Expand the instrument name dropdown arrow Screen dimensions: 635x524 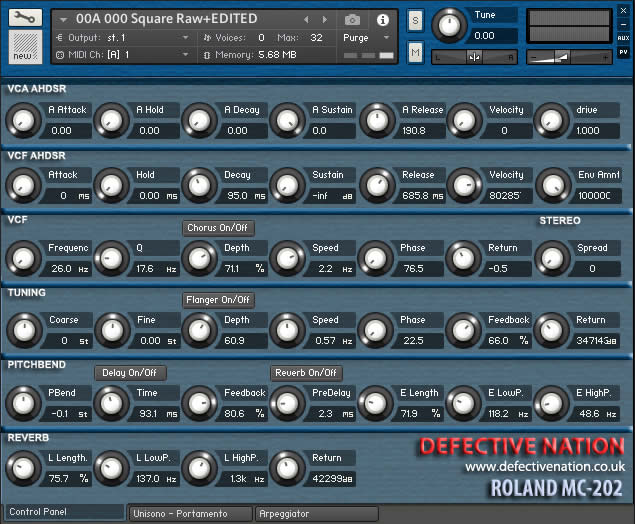point(63,19)
